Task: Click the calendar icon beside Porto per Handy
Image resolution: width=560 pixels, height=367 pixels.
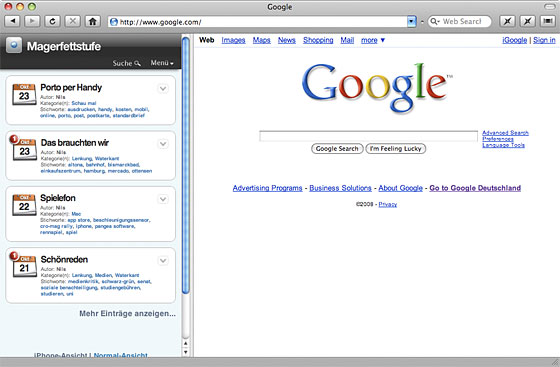Action: (24, 94)
